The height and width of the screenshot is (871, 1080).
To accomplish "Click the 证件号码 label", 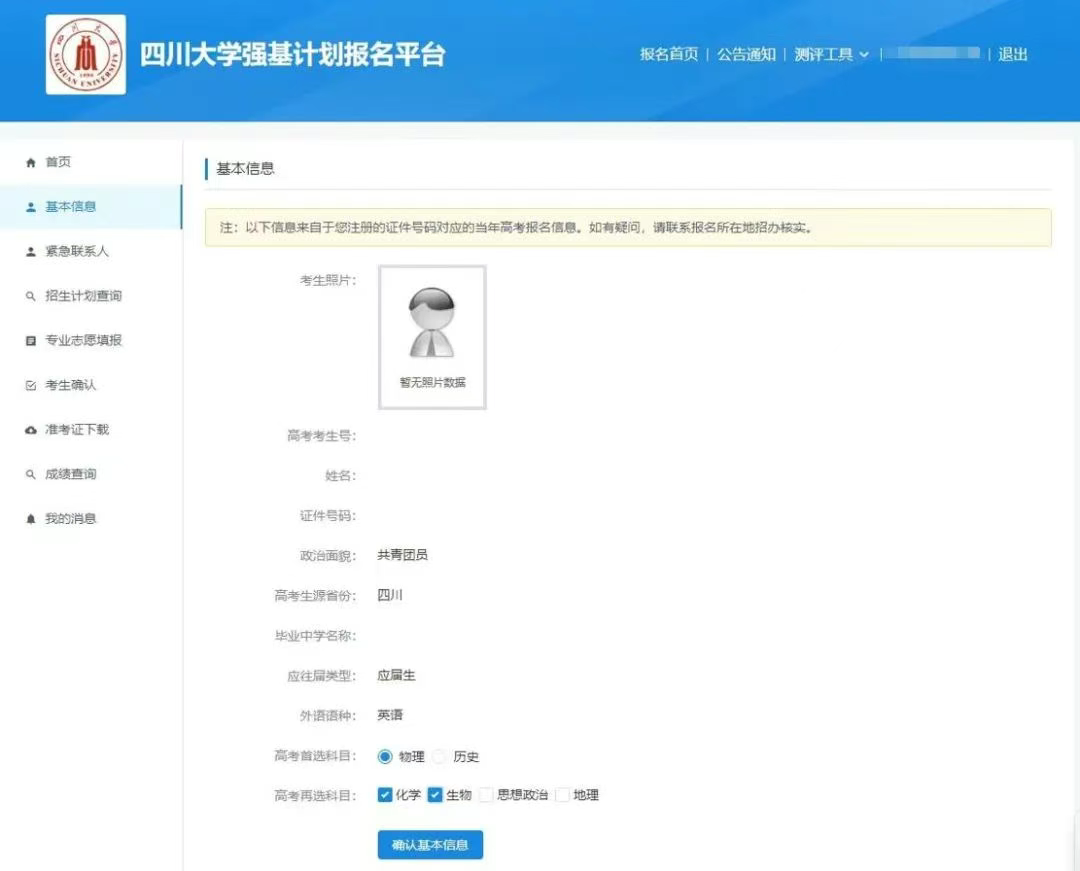I will [x=328, y=516].
